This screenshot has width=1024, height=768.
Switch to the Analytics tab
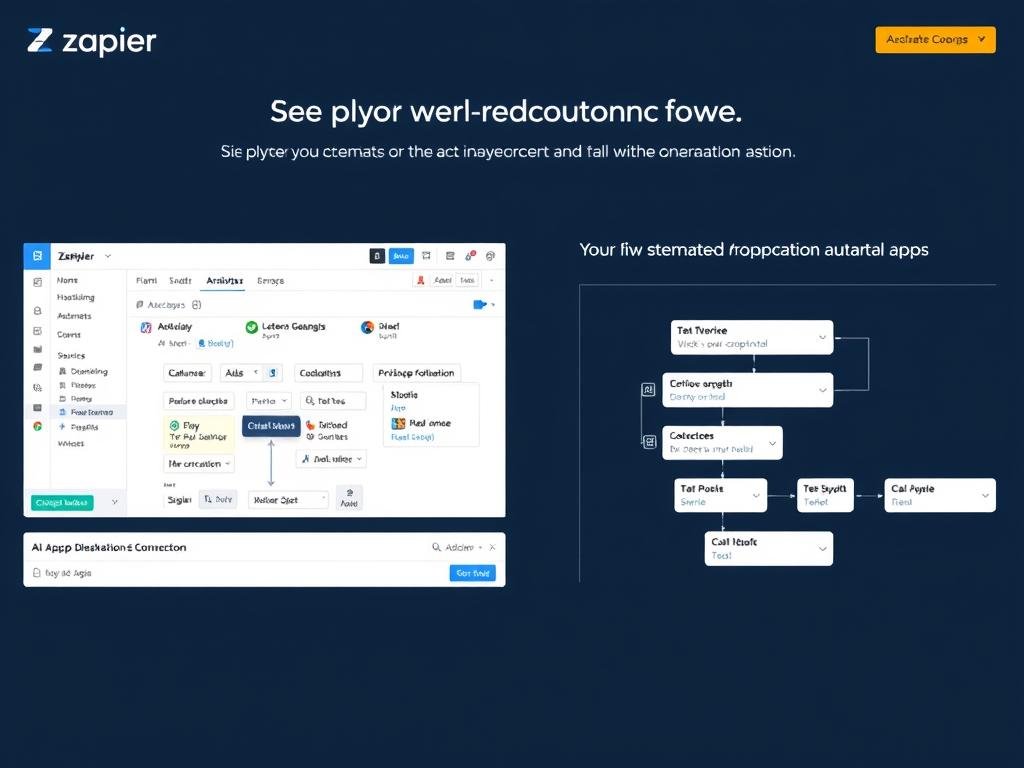[x=223, y=281]
